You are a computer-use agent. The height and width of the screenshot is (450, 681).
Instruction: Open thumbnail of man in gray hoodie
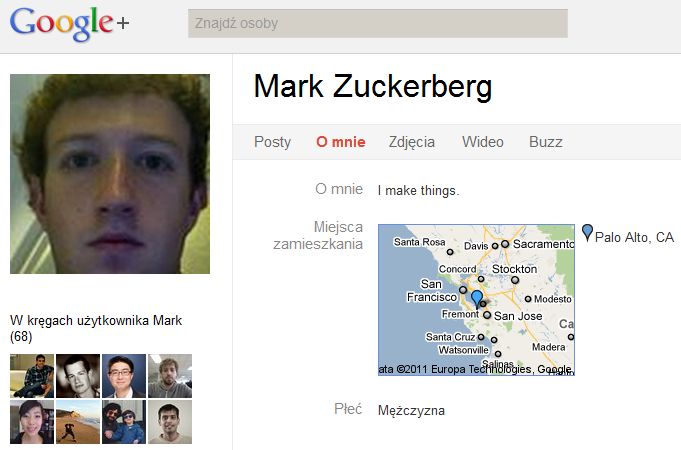tap(170, 376)
